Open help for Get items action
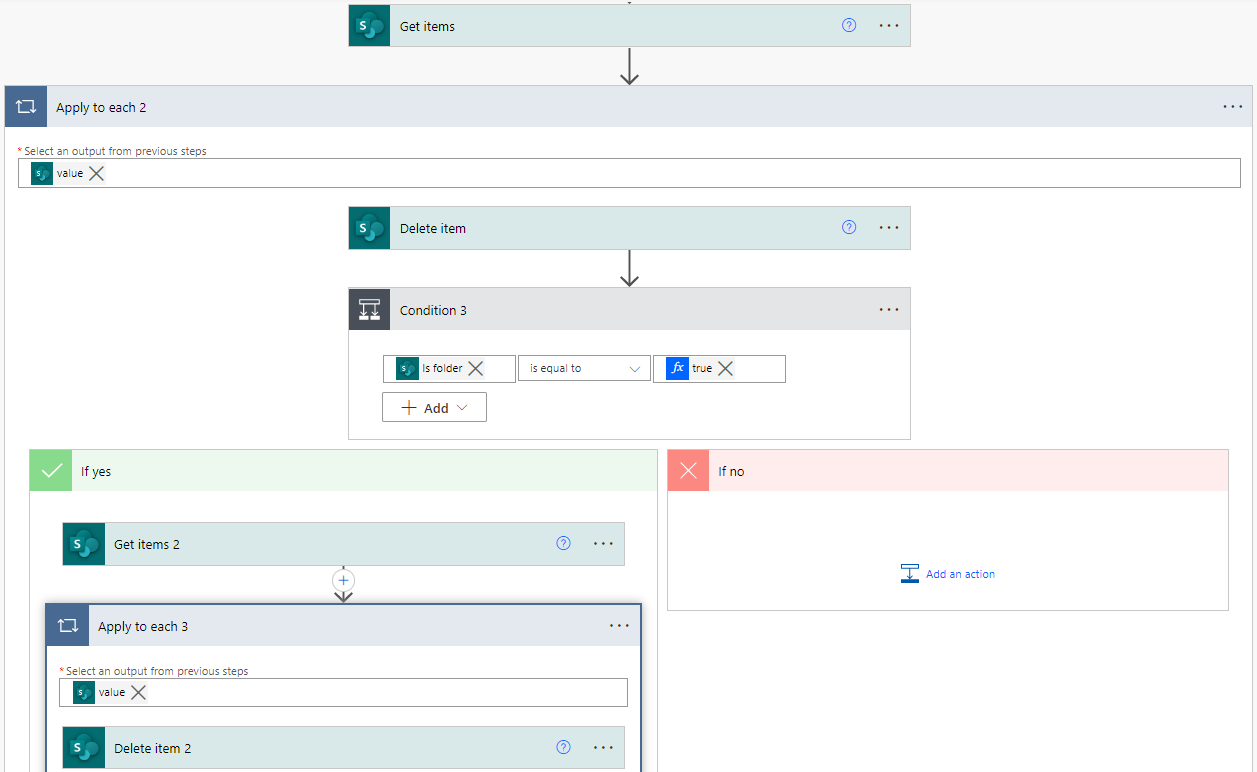 [849, 26]
